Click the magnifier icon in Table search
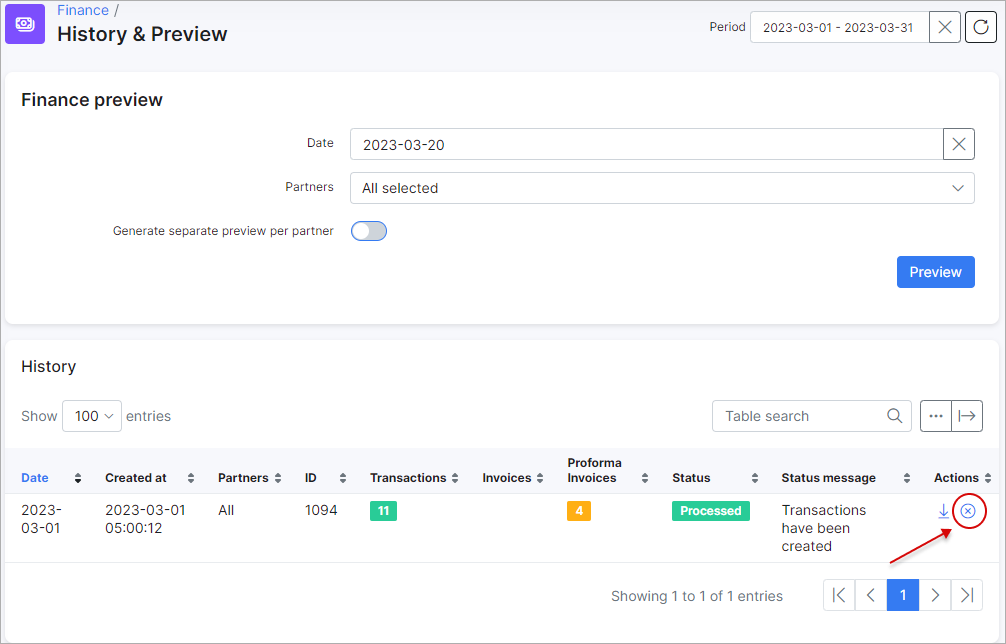 [893, 415]
